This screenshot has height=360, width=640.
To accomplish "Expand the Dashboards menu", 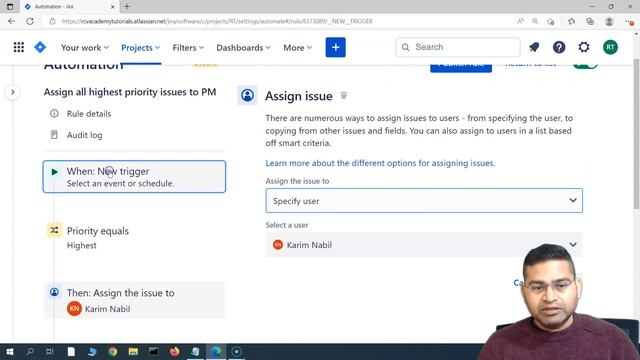I will click(x=243, y=47).
